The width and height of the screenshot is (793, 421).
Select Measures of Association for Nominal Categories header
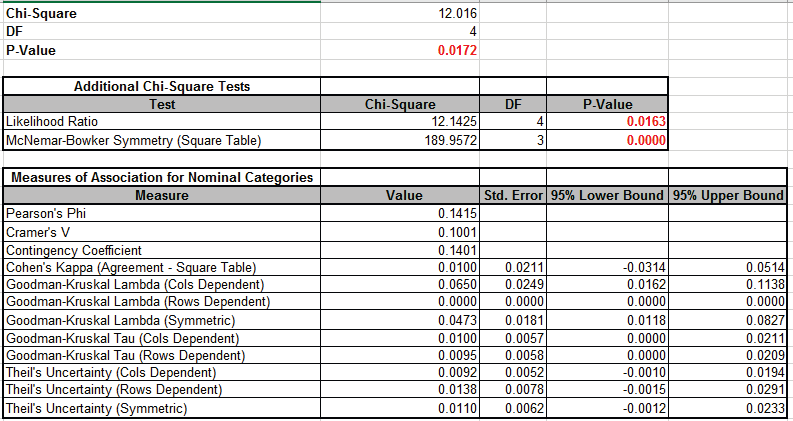(162, 177)
